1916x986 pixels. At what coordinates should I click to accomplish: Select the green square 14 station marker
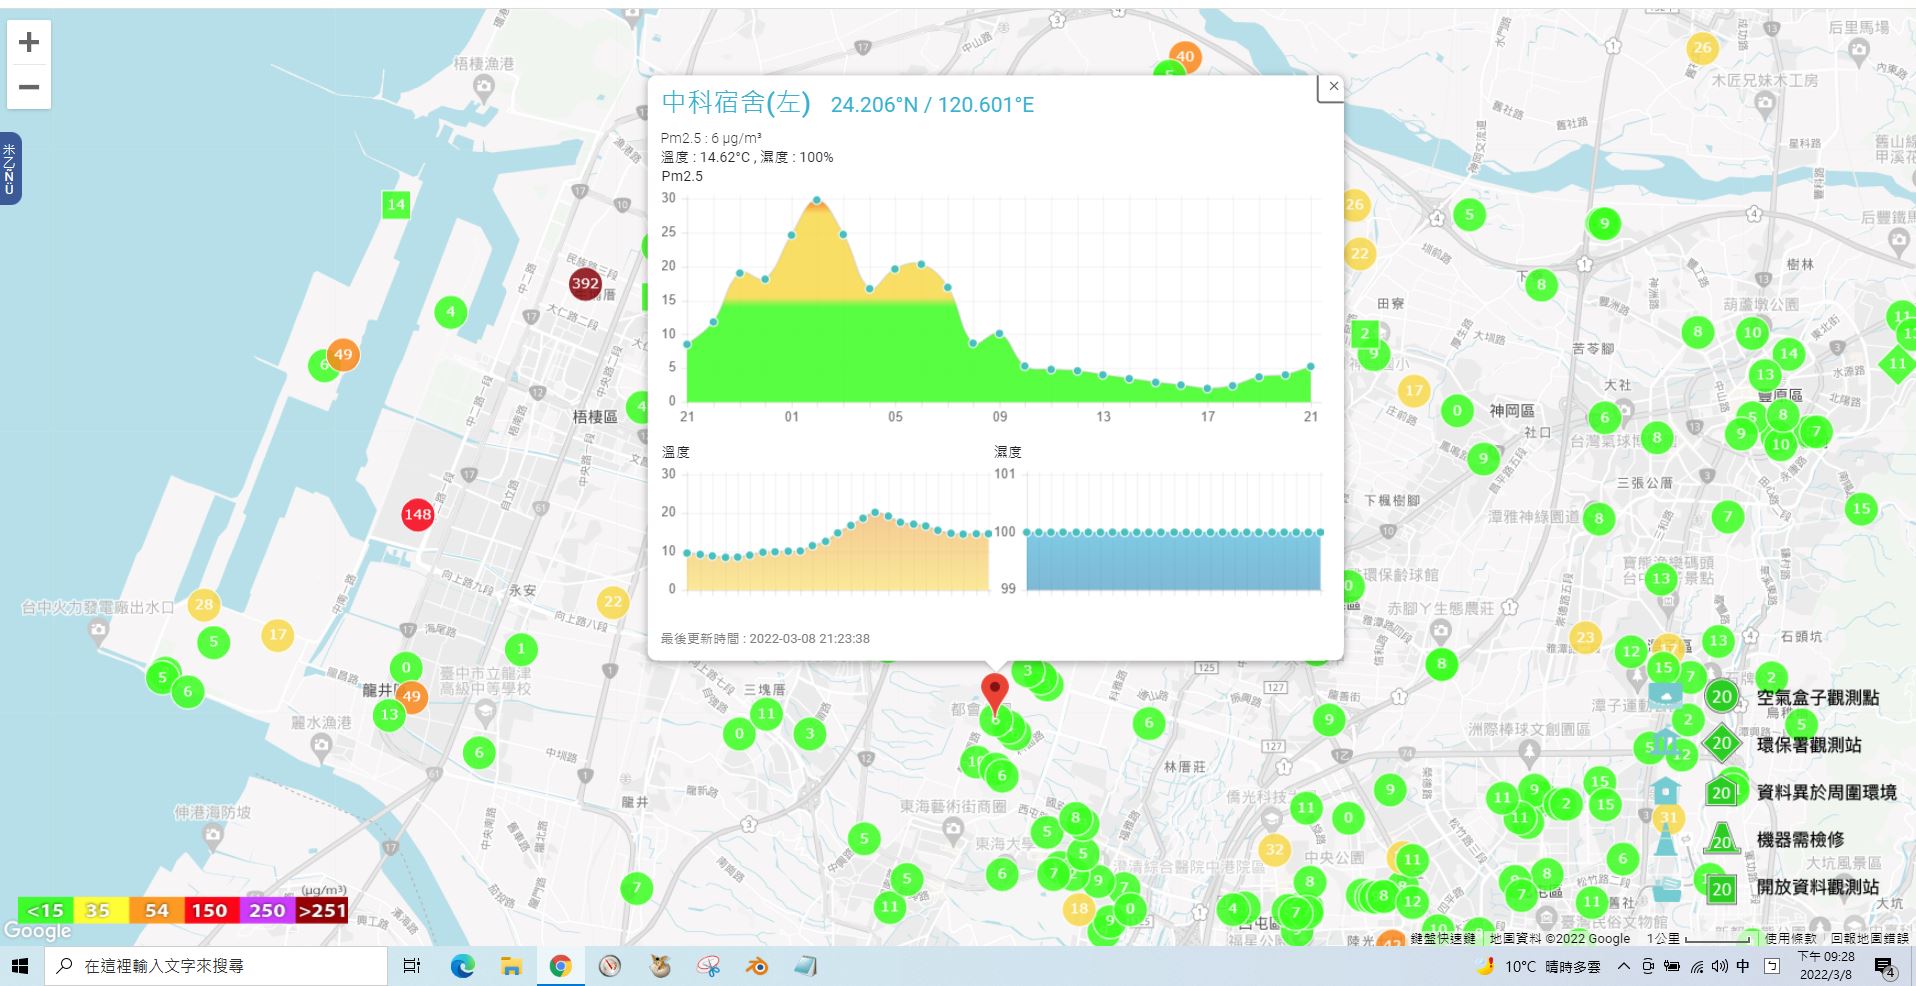tap(396, 204)
